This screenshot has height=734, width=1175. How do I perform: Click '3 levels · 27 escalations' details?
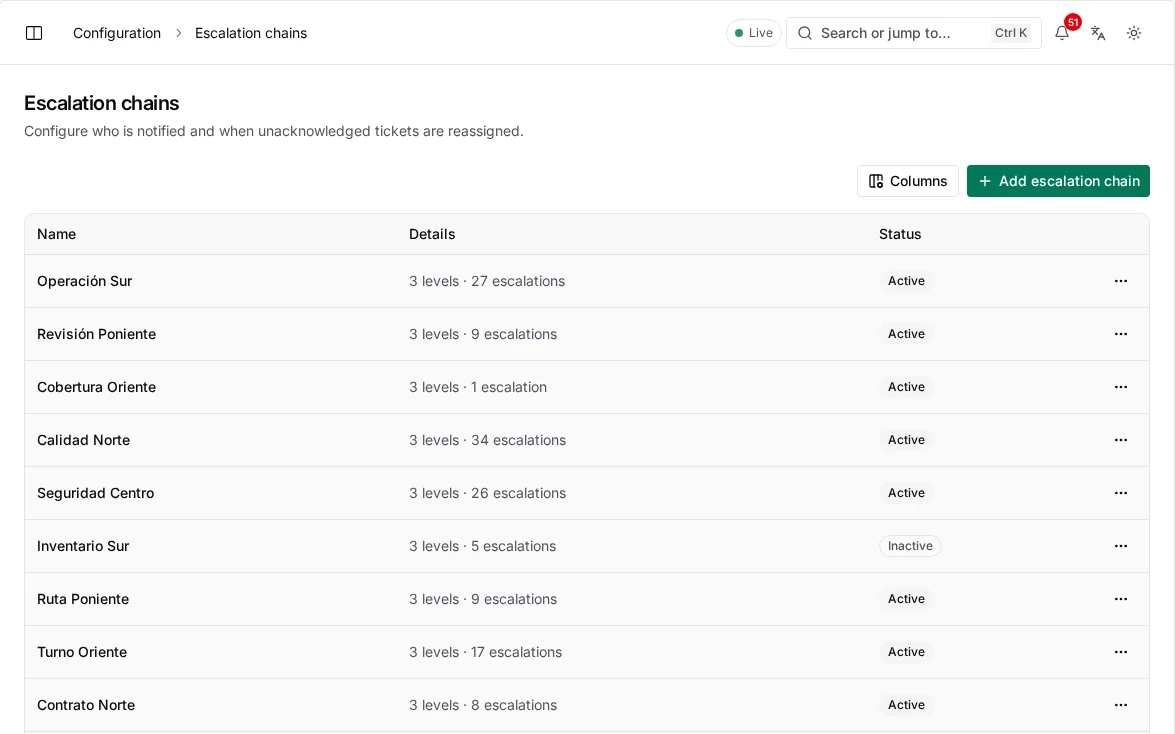[487, 281]
